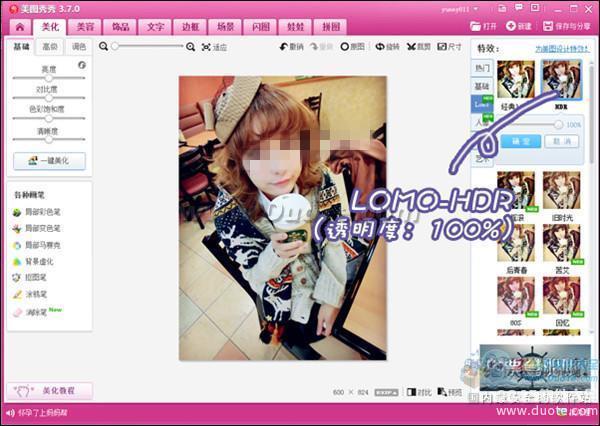Viewport: 600px width, 426px height.
Task: Open the 热门 effects category
Action: (x=482, y=68)
